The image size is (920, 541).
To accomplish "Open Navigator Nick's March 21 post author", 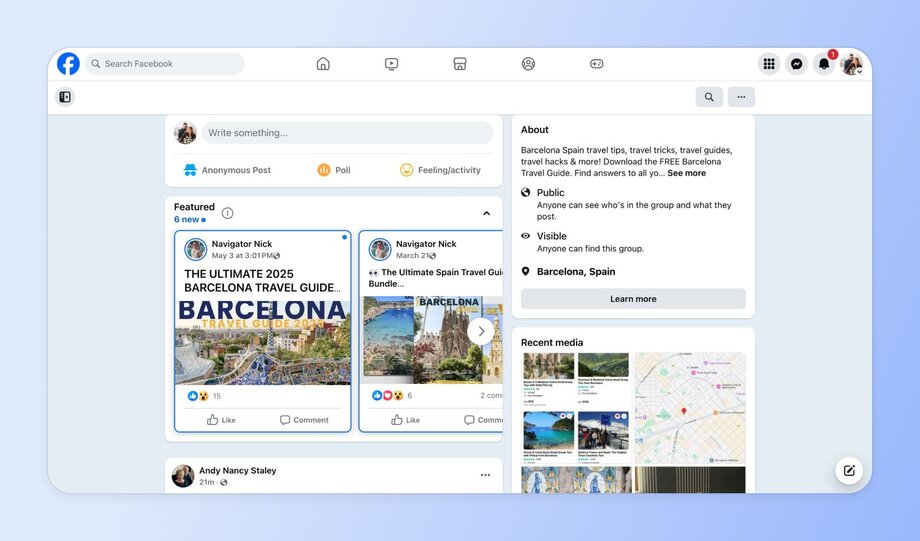I will (426, 244).
